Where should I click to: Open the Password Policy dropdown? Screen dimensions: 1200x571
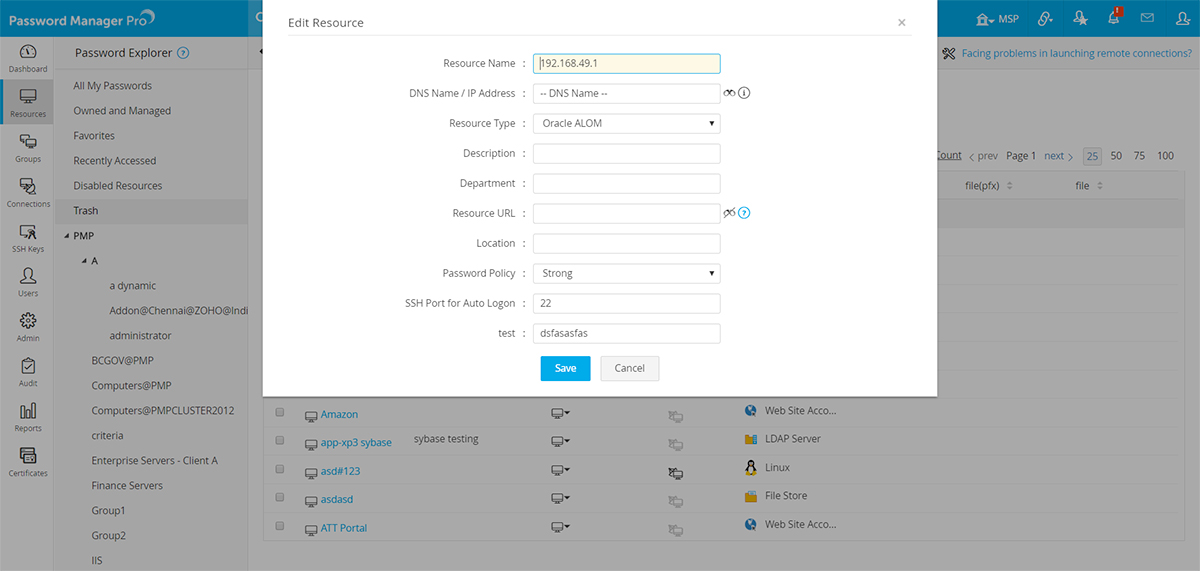(626, 273)
